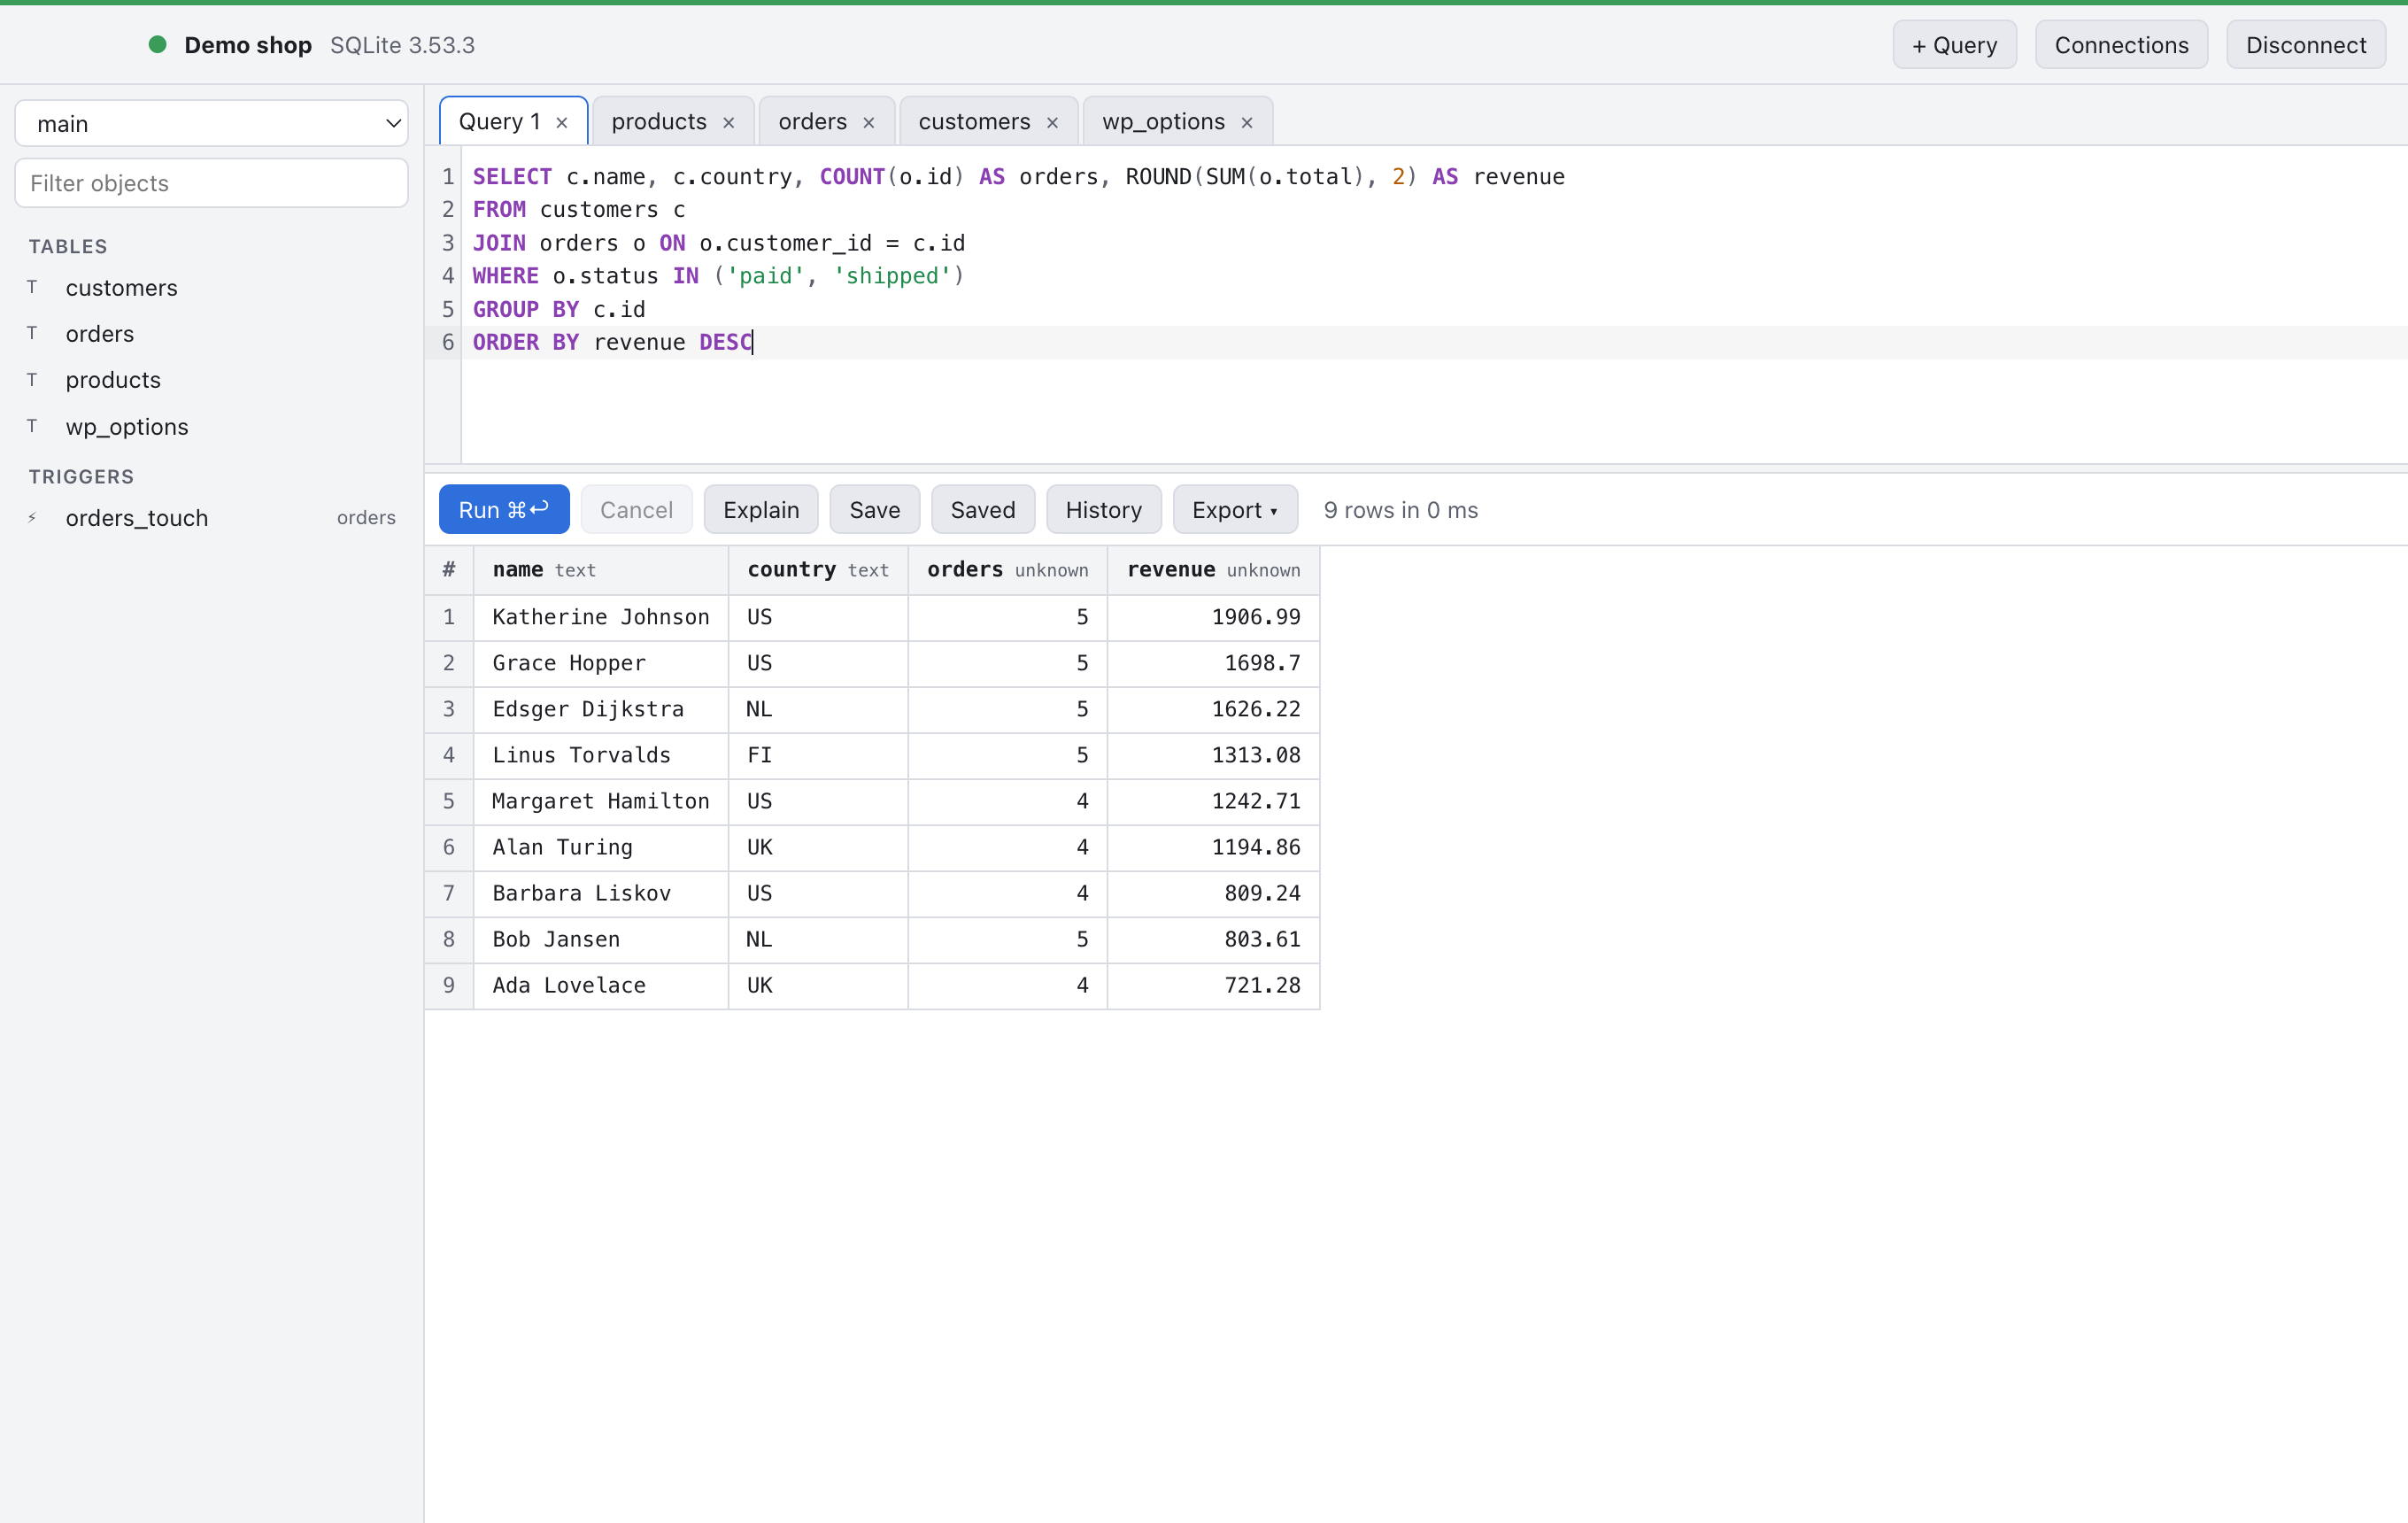Open the products table in sidebar
This screenshot has height=1523, width=2408.
(x=211, y=380)
